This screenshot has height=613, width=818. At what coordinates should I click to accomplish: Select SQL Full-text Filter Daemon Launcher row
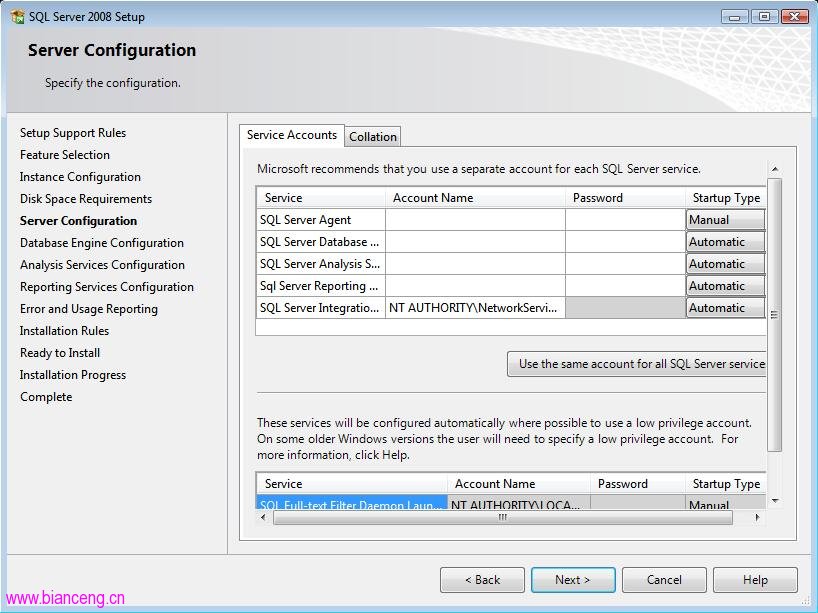352,503
